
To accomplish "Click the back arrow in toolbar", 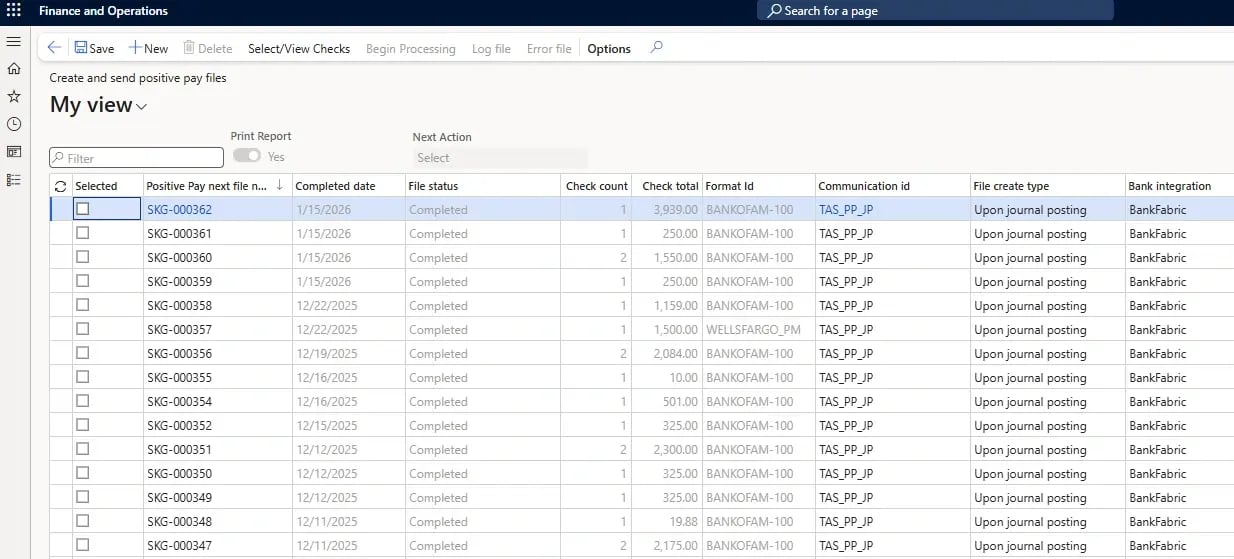I will coord(54,48).
